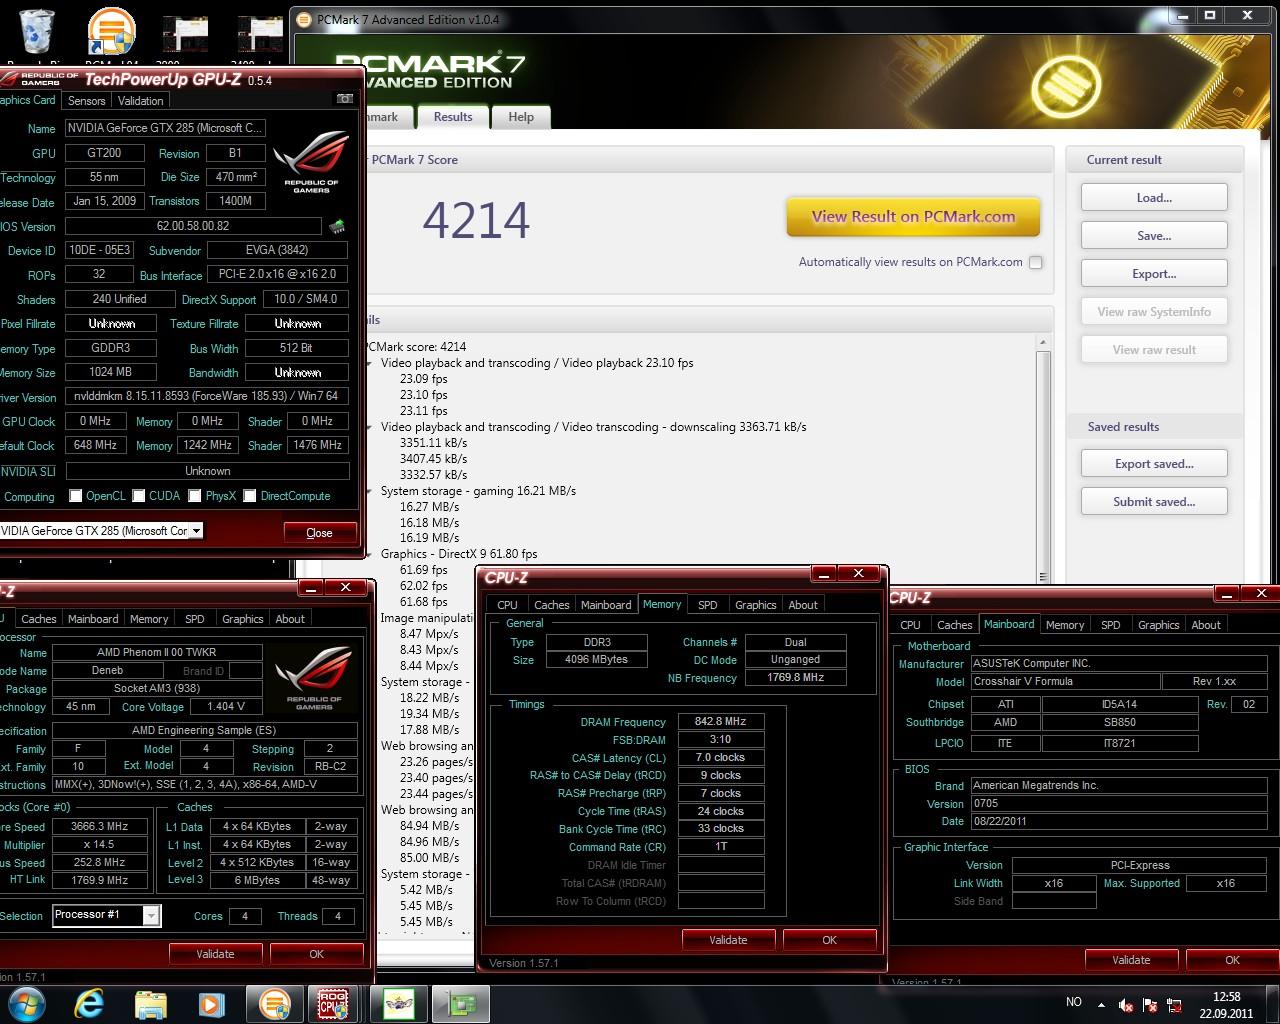
Task: Click the 4214 PCMark score
Action: coord(476,220)
